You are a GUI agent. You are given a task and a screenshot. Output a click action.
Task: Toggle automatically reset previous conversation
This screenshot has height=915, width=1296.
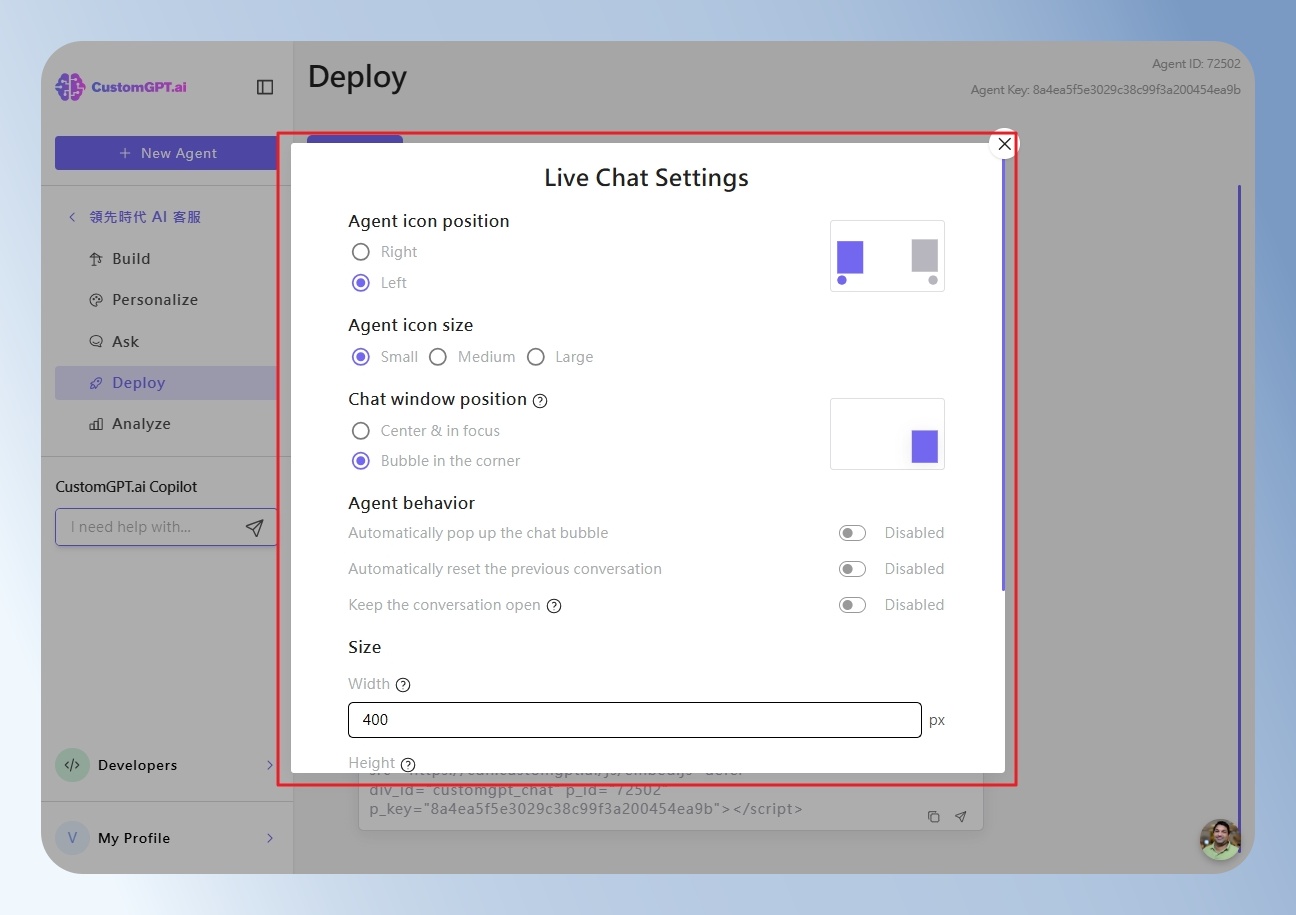[x=852, y=569]
